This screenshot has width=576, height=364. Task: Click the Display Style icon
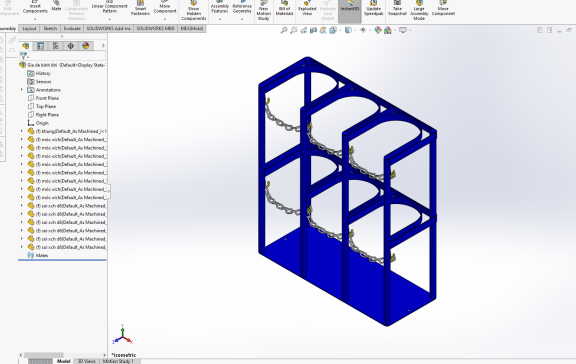coord(348,30)
